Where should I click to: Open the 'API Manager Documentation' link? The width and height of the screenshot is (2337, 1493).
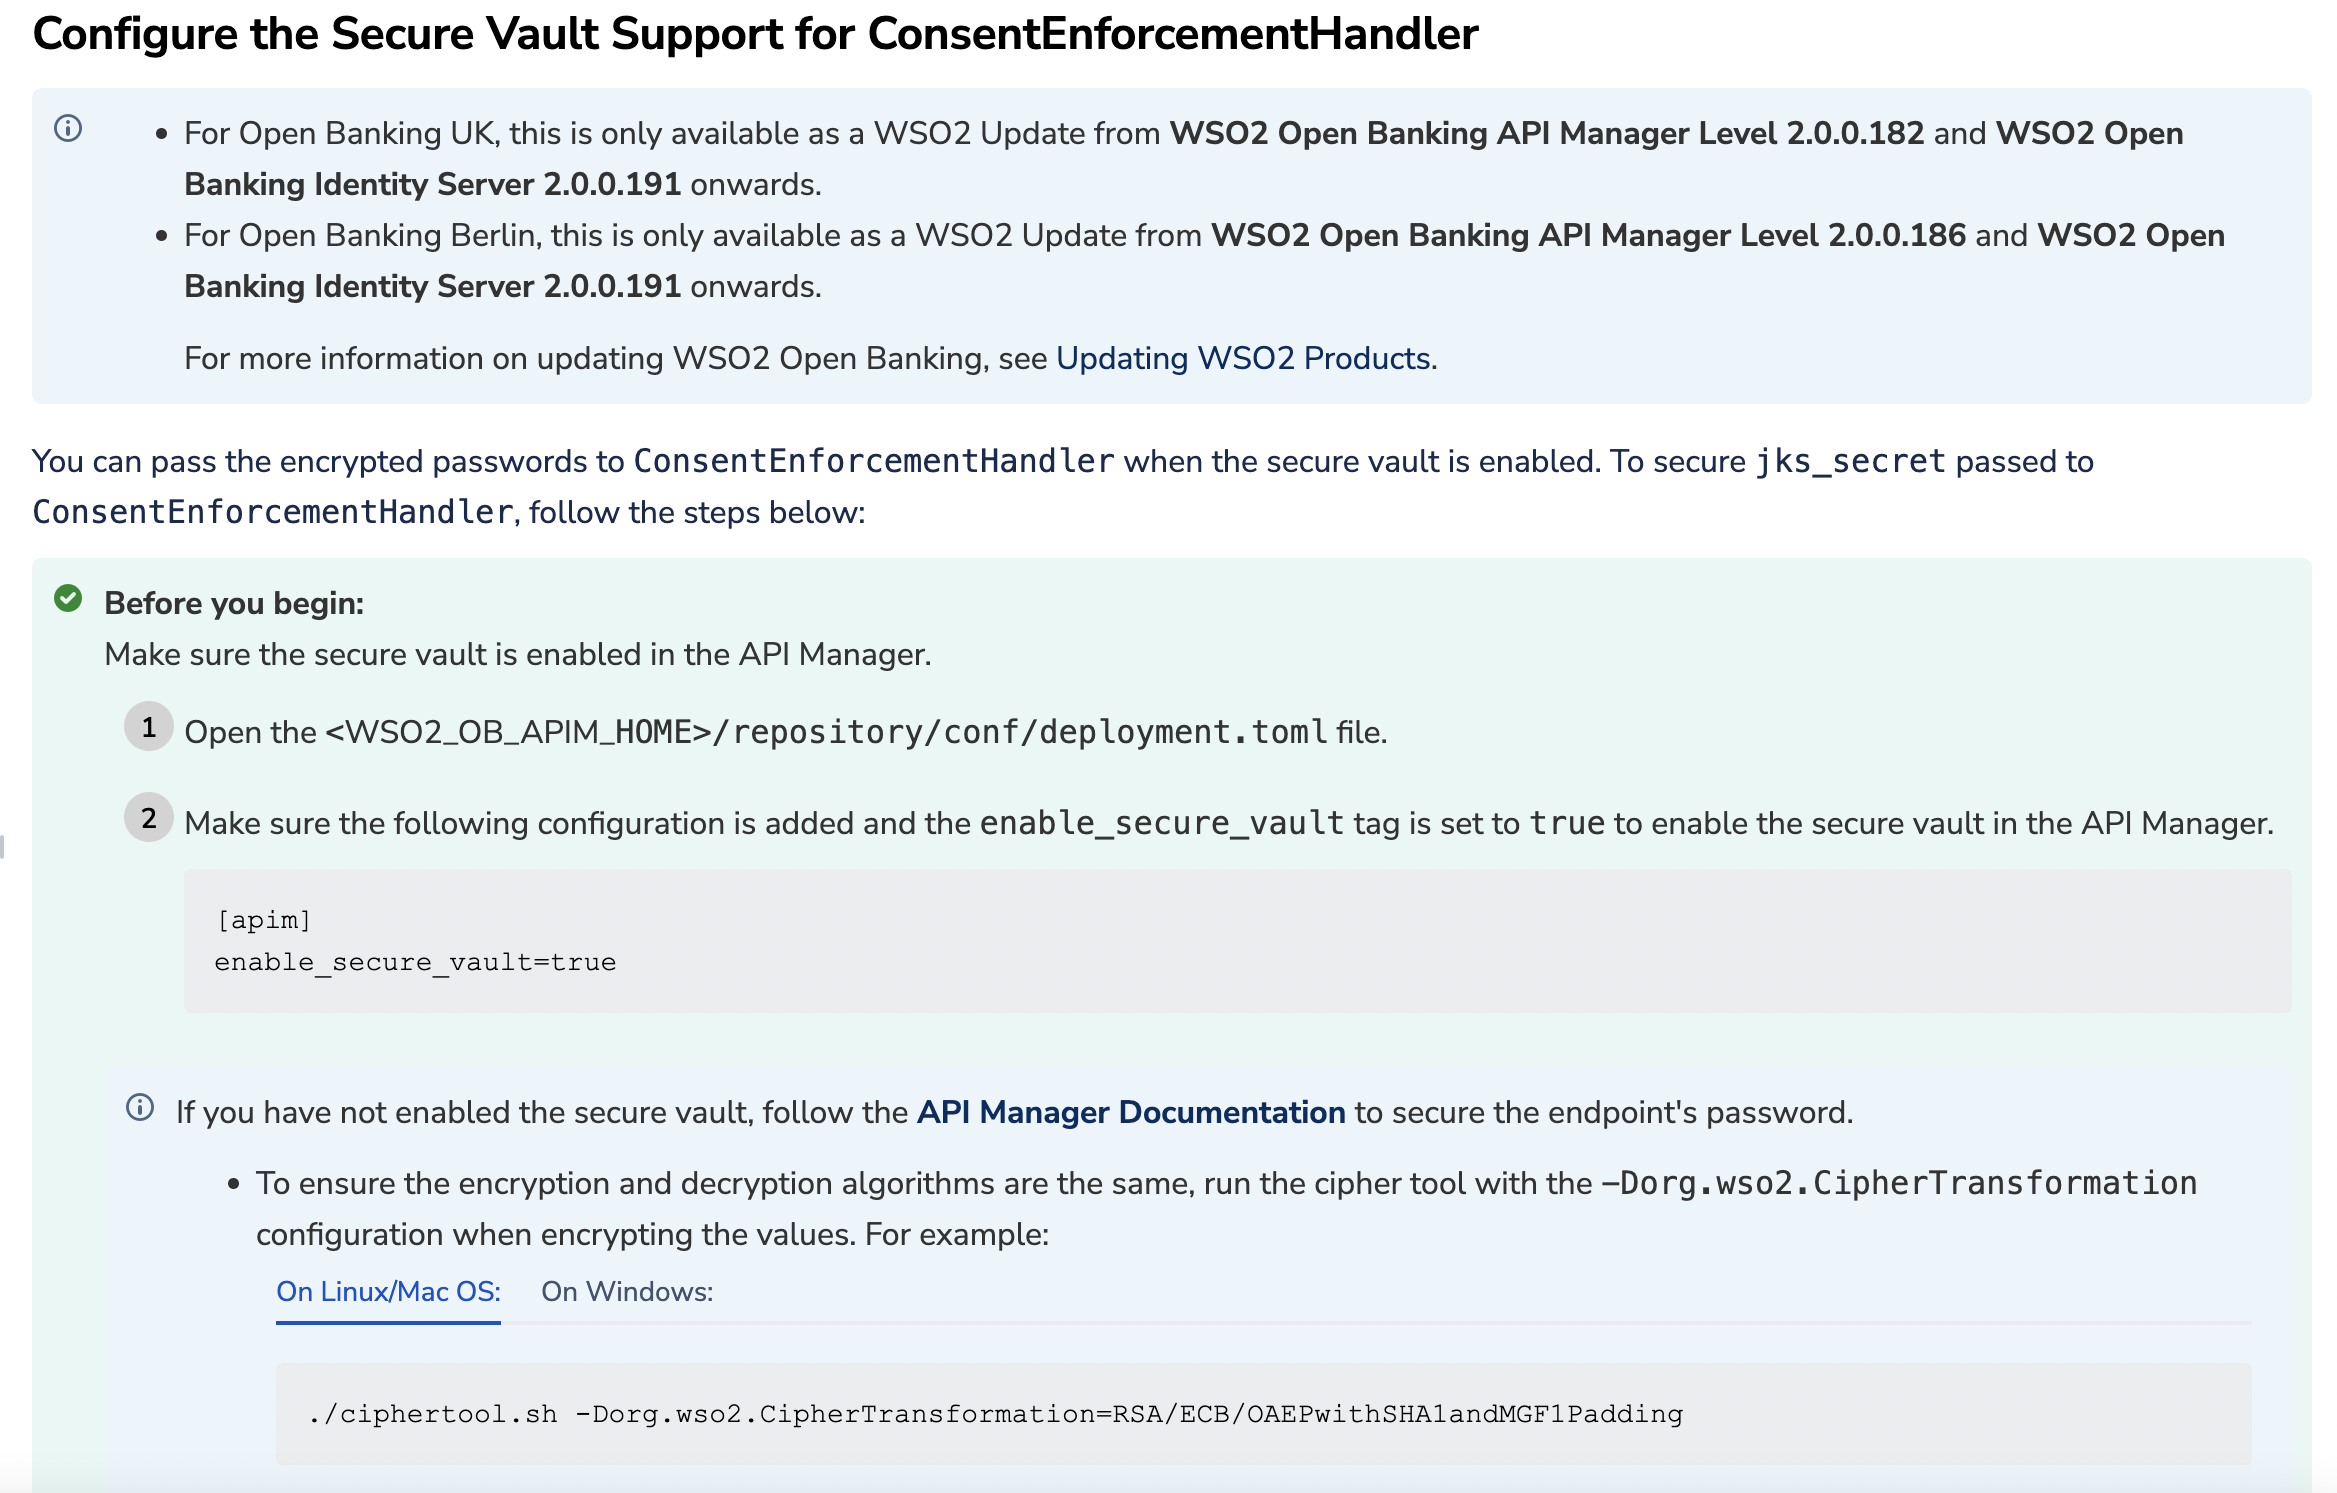[1131, 1111]
